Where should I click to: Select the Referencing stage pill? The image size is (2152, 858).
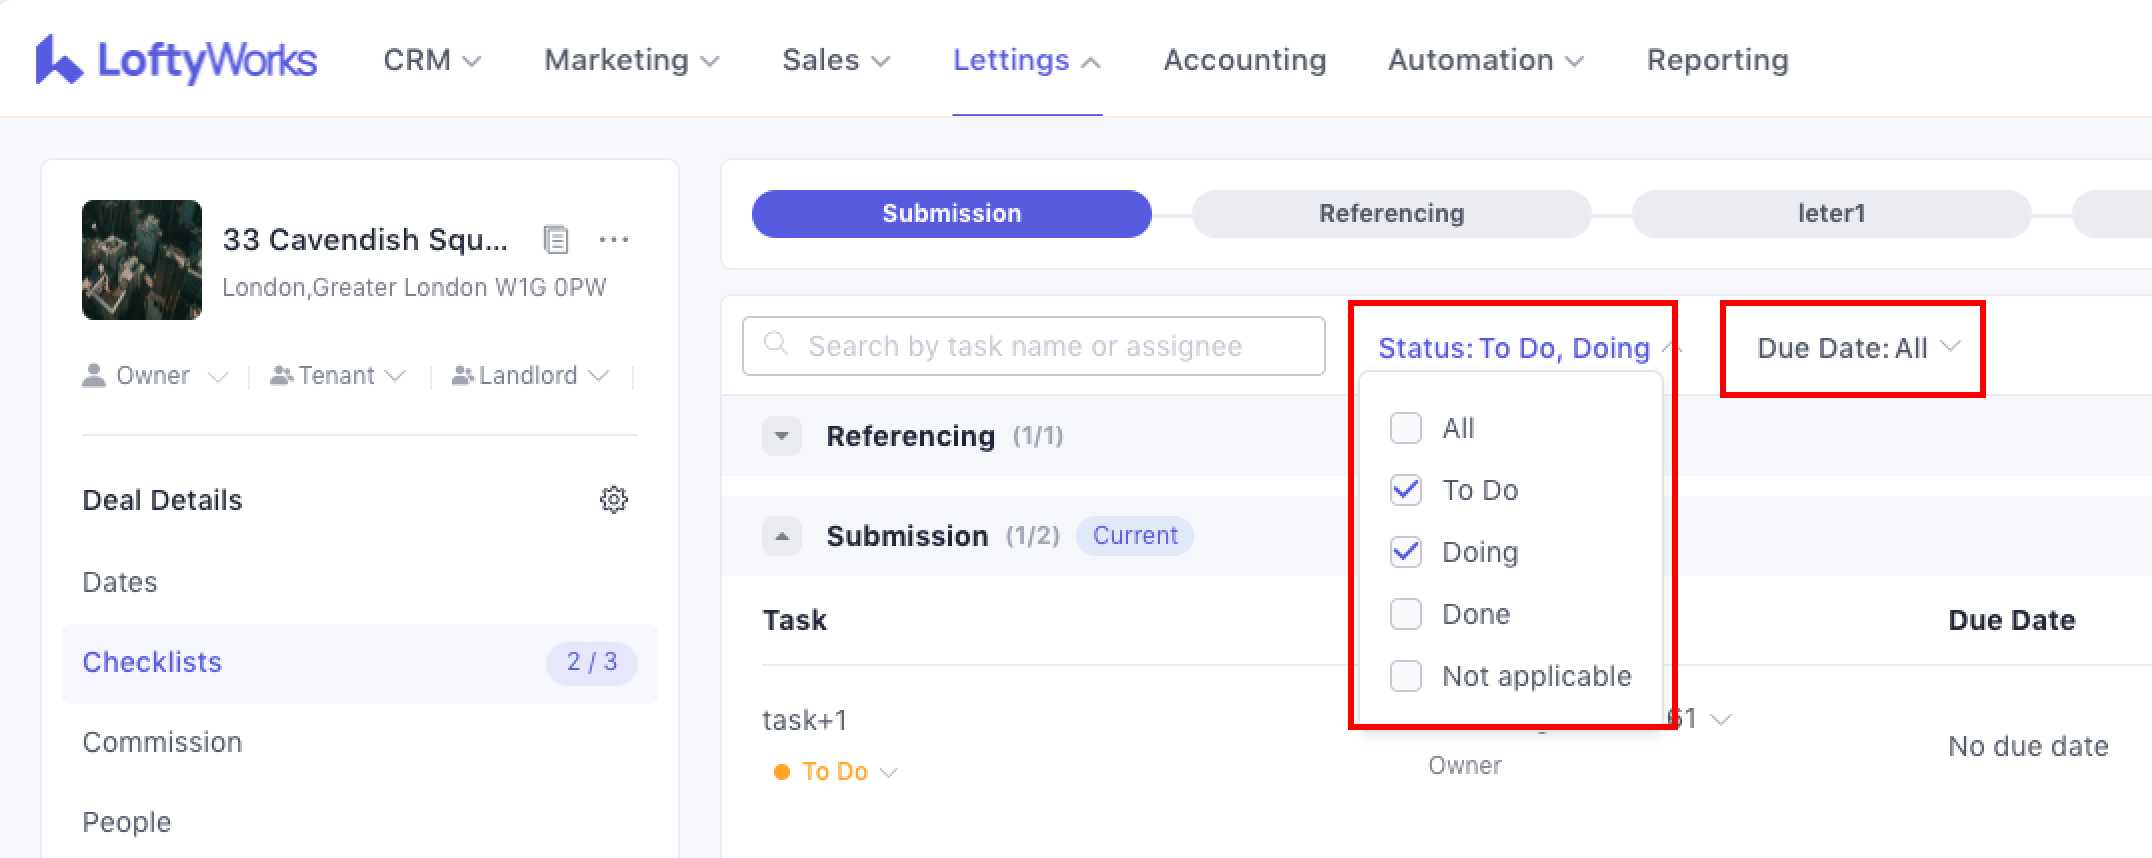1391,214
